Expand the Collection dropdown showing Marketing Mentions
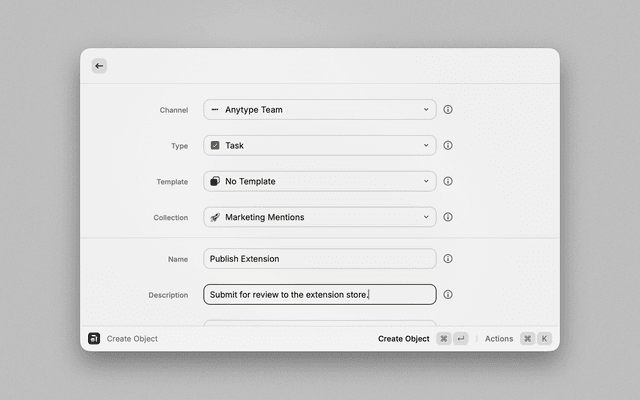The image size is (640, 400). point(320,217)
